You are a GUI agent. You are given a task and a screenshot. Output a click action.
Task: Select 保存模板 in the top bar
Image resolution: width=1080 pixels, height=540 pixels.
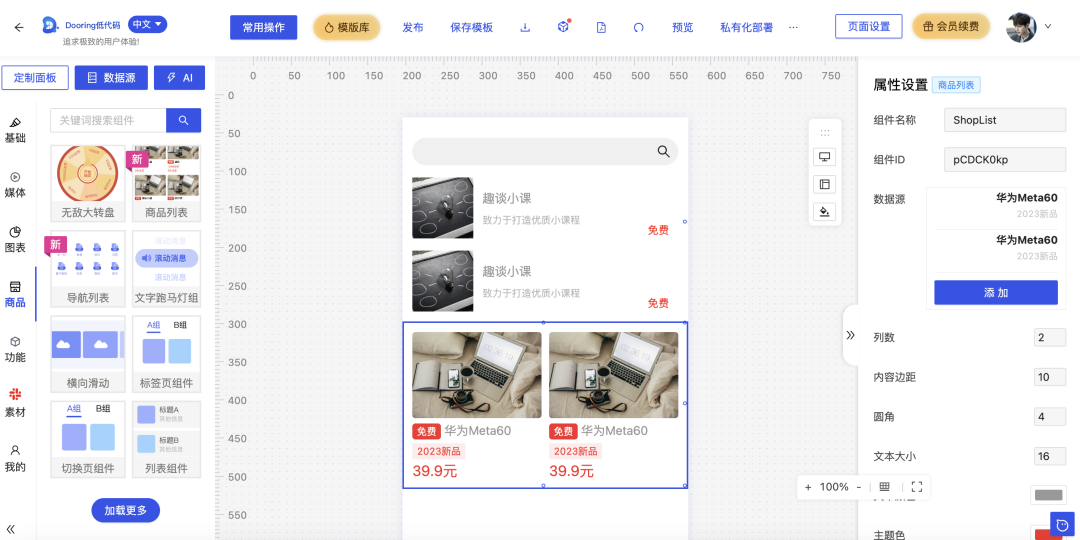(472, 28)
